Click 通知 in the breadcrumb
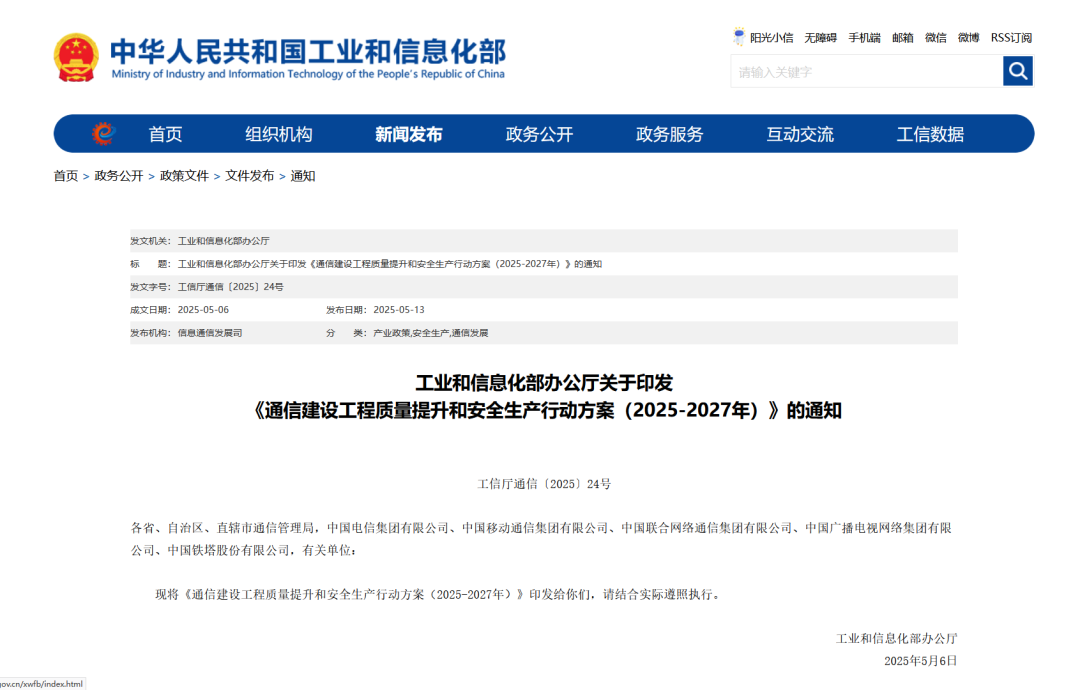Screen dimensions: 1080x690 (303, 176)
